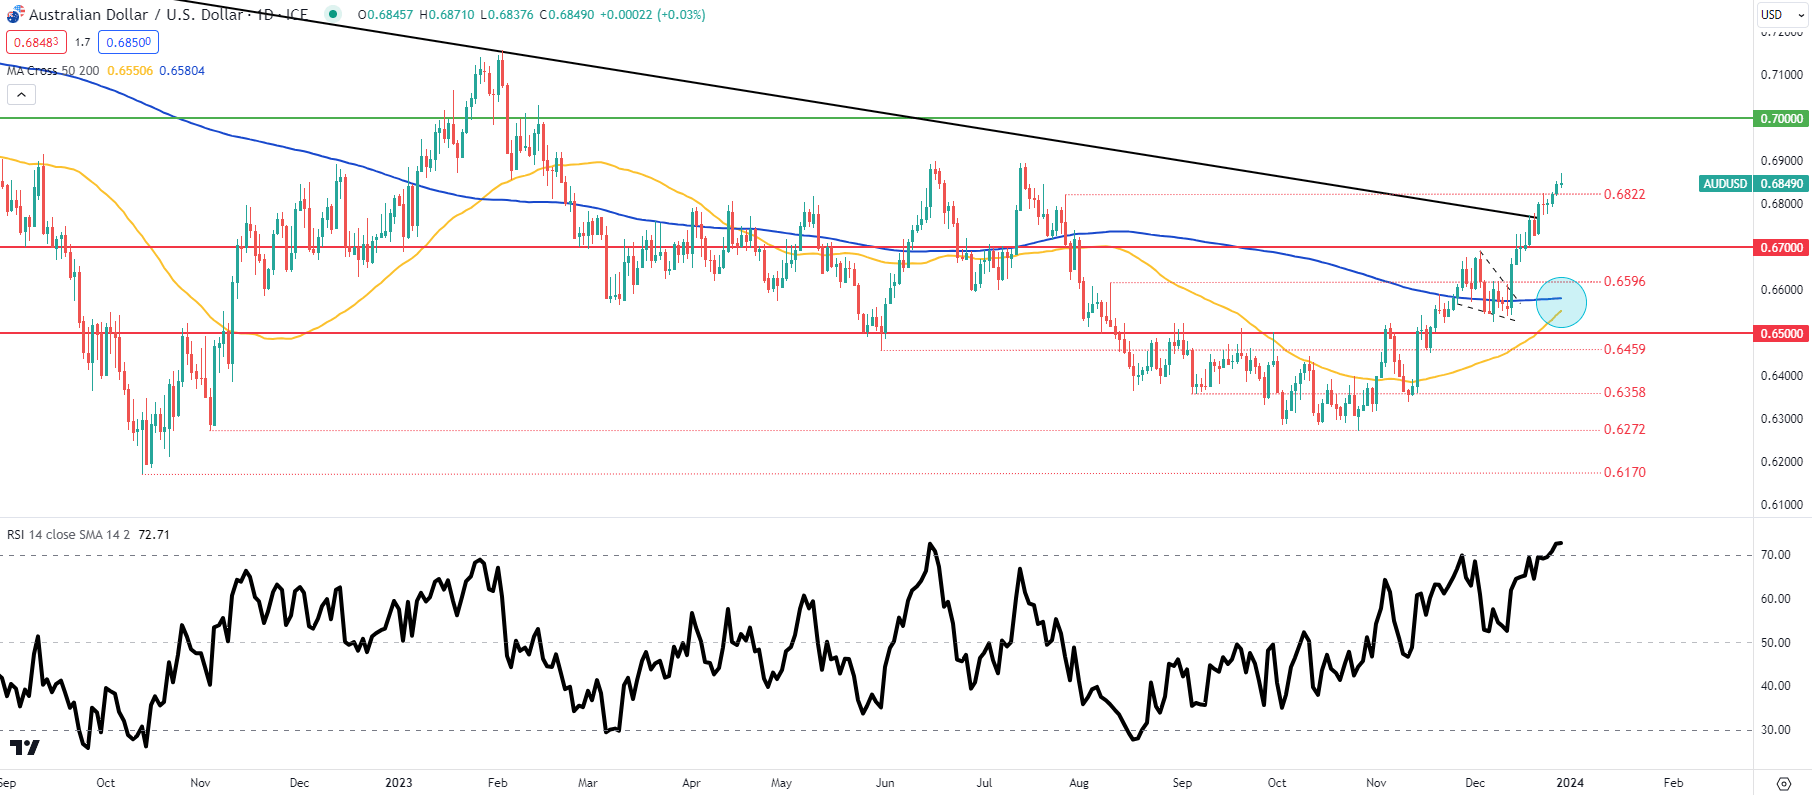The height and width of the screenshot is (795, 1812).
Task: Click the RSI value 72.71
Action: (x=154, y=535)
